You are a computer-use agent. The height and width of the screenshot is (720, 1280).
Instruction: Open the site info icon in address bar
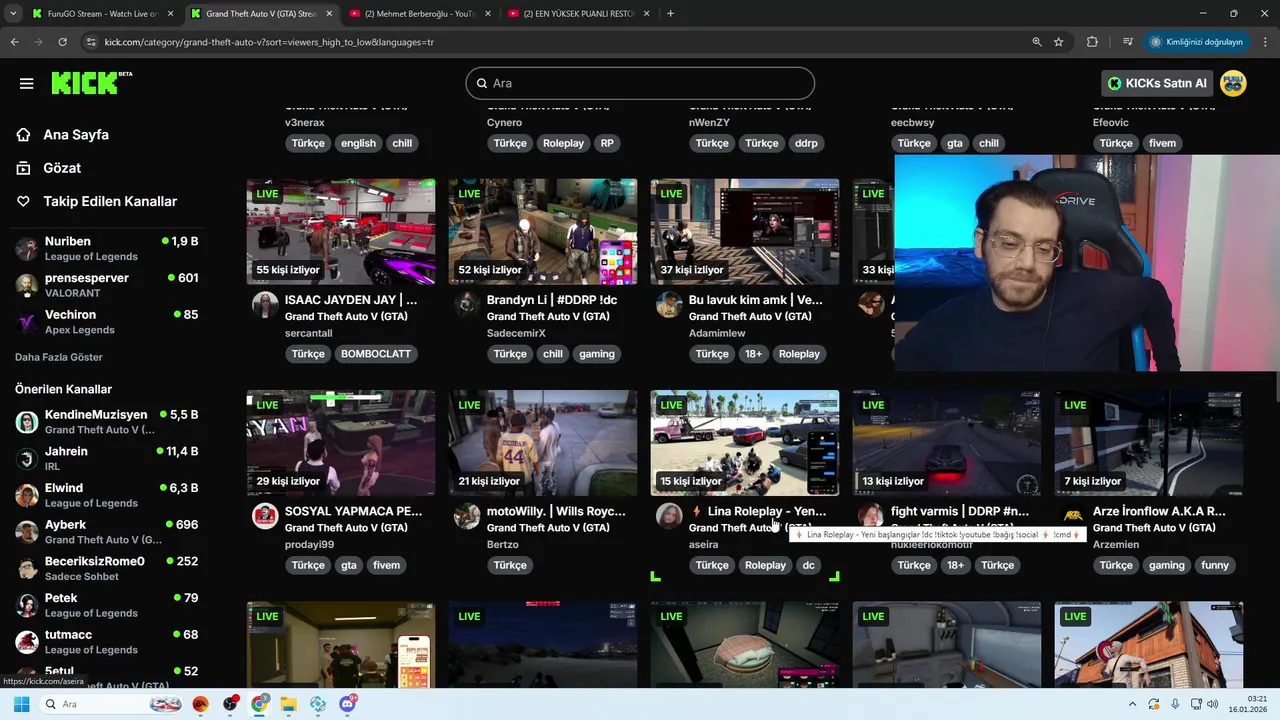(x=91, y=42)
